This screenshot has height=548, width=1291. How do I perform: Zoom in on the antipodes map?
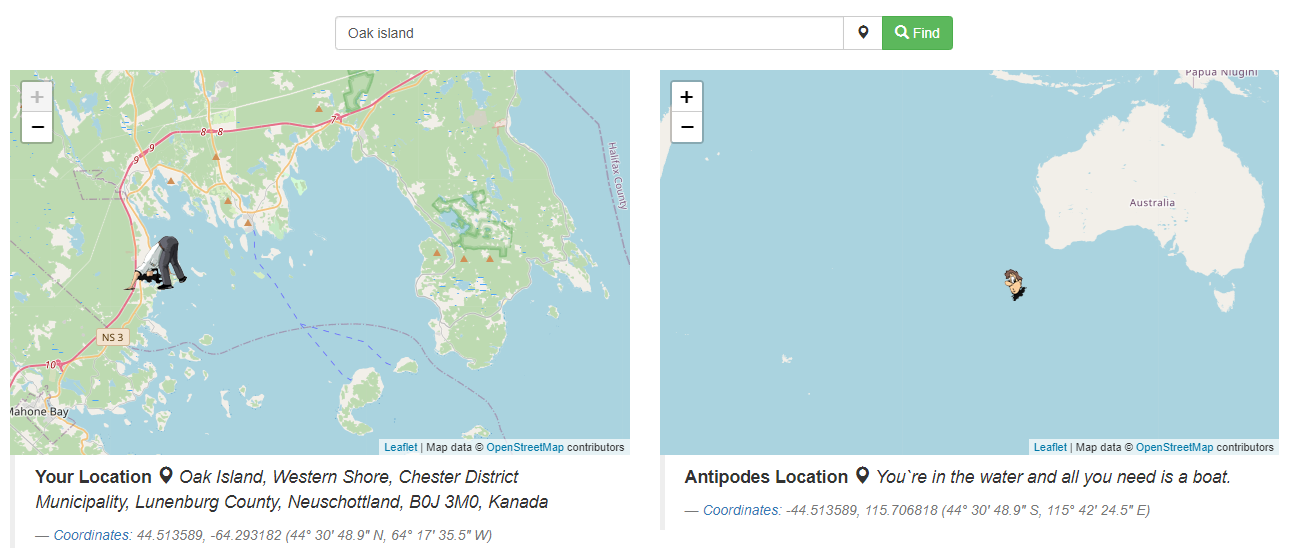(687, 97)
